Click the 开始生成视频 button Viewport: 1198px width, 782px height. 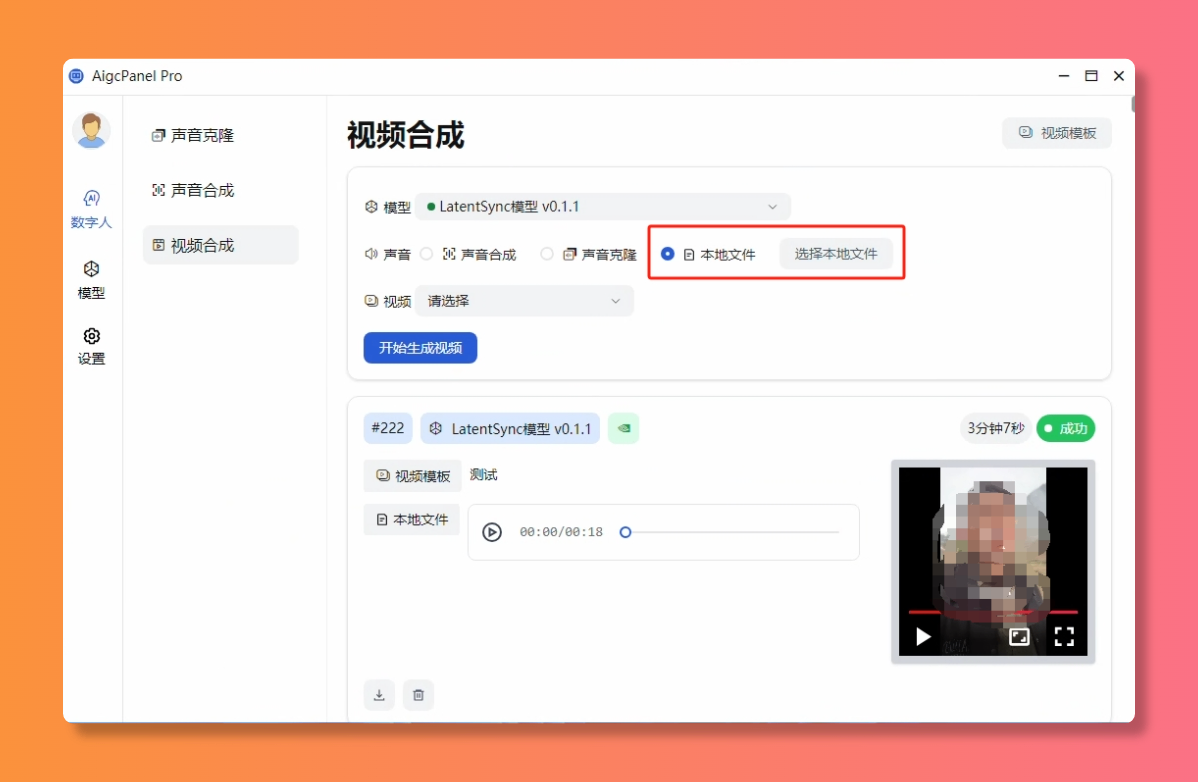point(420,348)
